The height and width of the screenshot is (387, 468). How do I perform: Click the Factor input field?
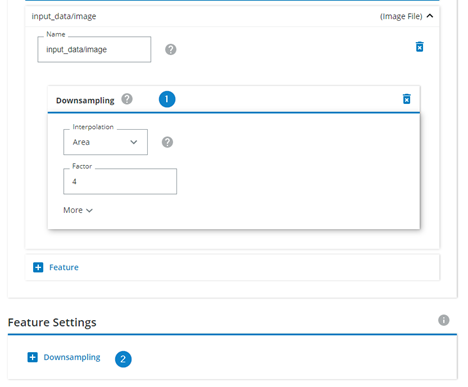pos(120,181)
